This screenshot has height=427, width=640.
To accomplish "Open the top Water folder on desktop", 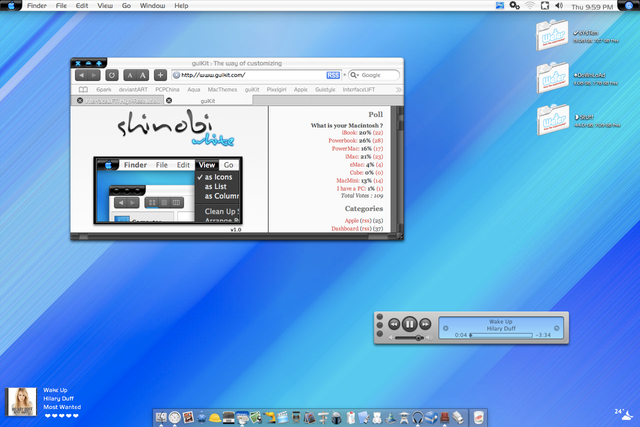I will (552, 36).
